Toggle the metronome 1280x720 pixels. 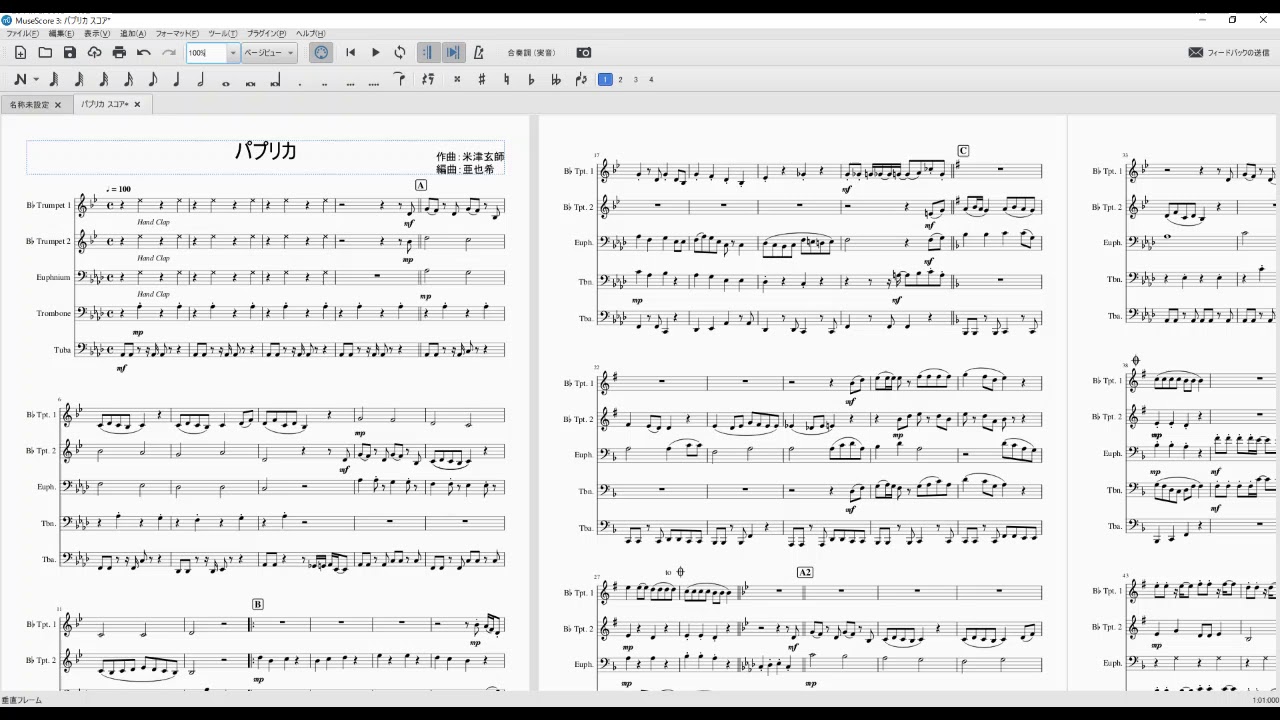click(x=478, y=53)
